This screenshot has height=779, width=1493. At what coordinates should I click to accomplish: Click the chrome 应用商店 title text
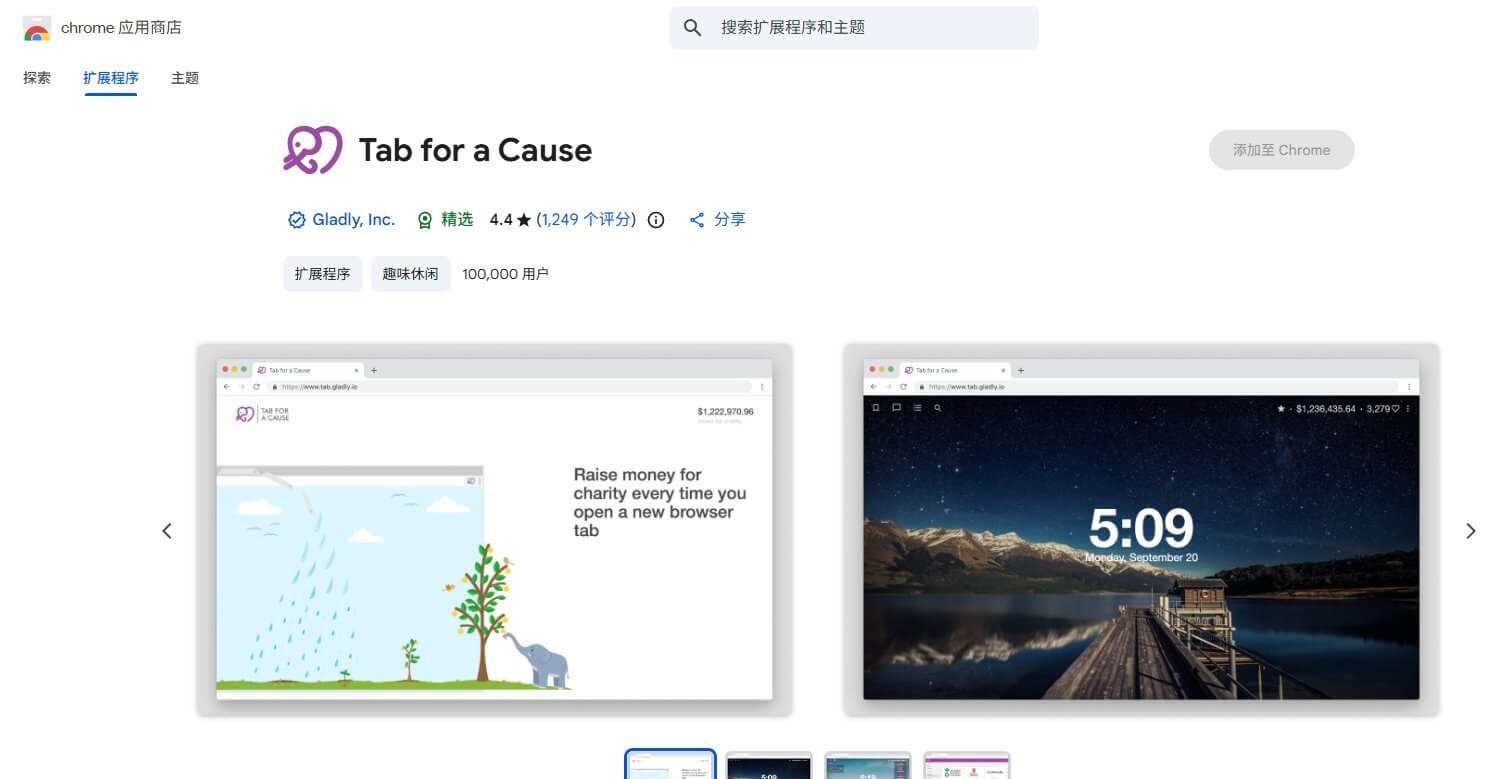[x=121, y=28]
